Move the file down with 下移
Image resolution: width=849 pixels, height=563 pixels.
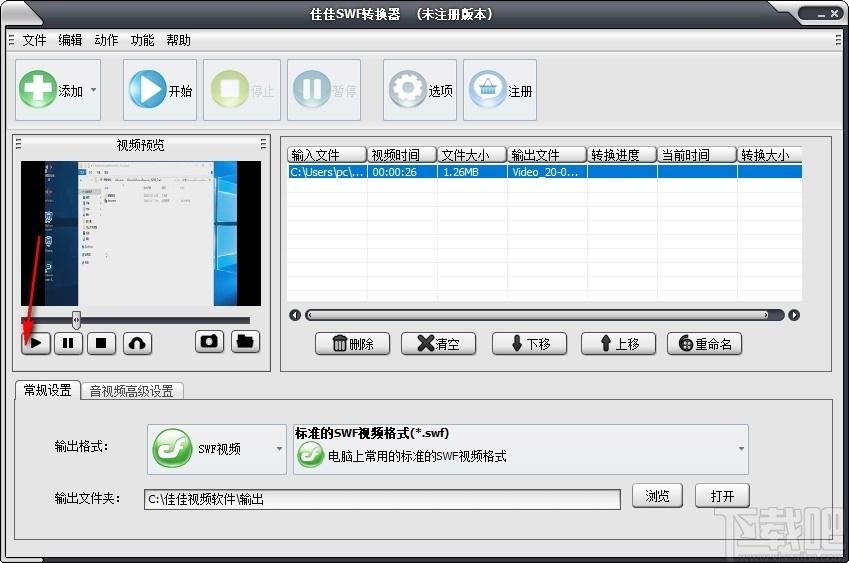coord(530,344)
